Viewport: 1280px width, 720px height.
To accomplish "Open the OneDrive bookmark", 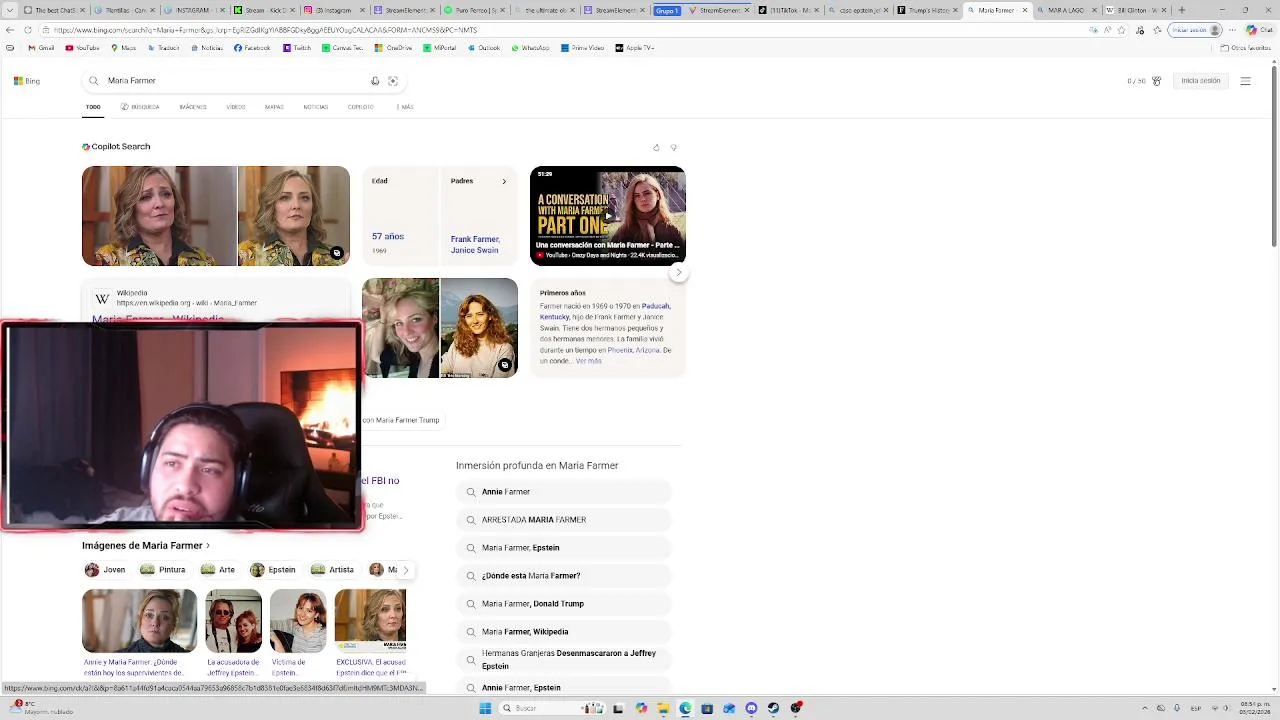I will click(x=393, y=48).
